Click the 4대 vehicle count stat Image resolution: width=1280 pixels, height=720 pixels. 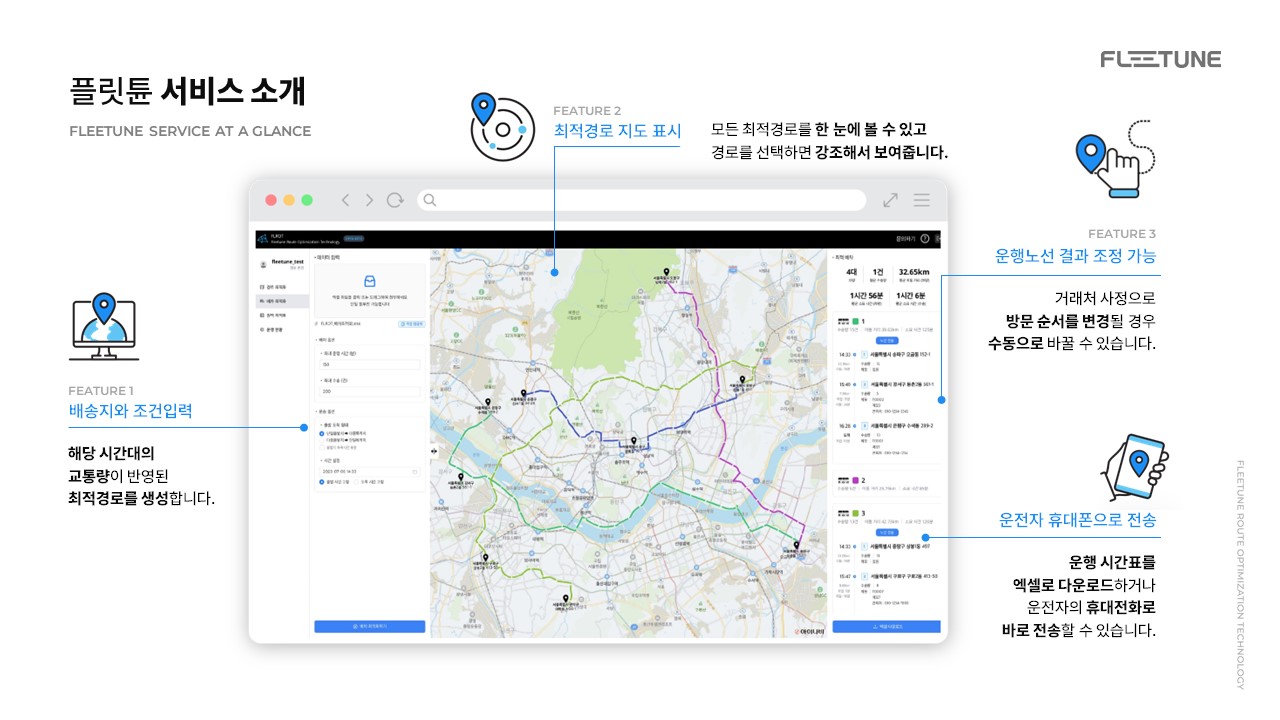[x=851, y=274]
